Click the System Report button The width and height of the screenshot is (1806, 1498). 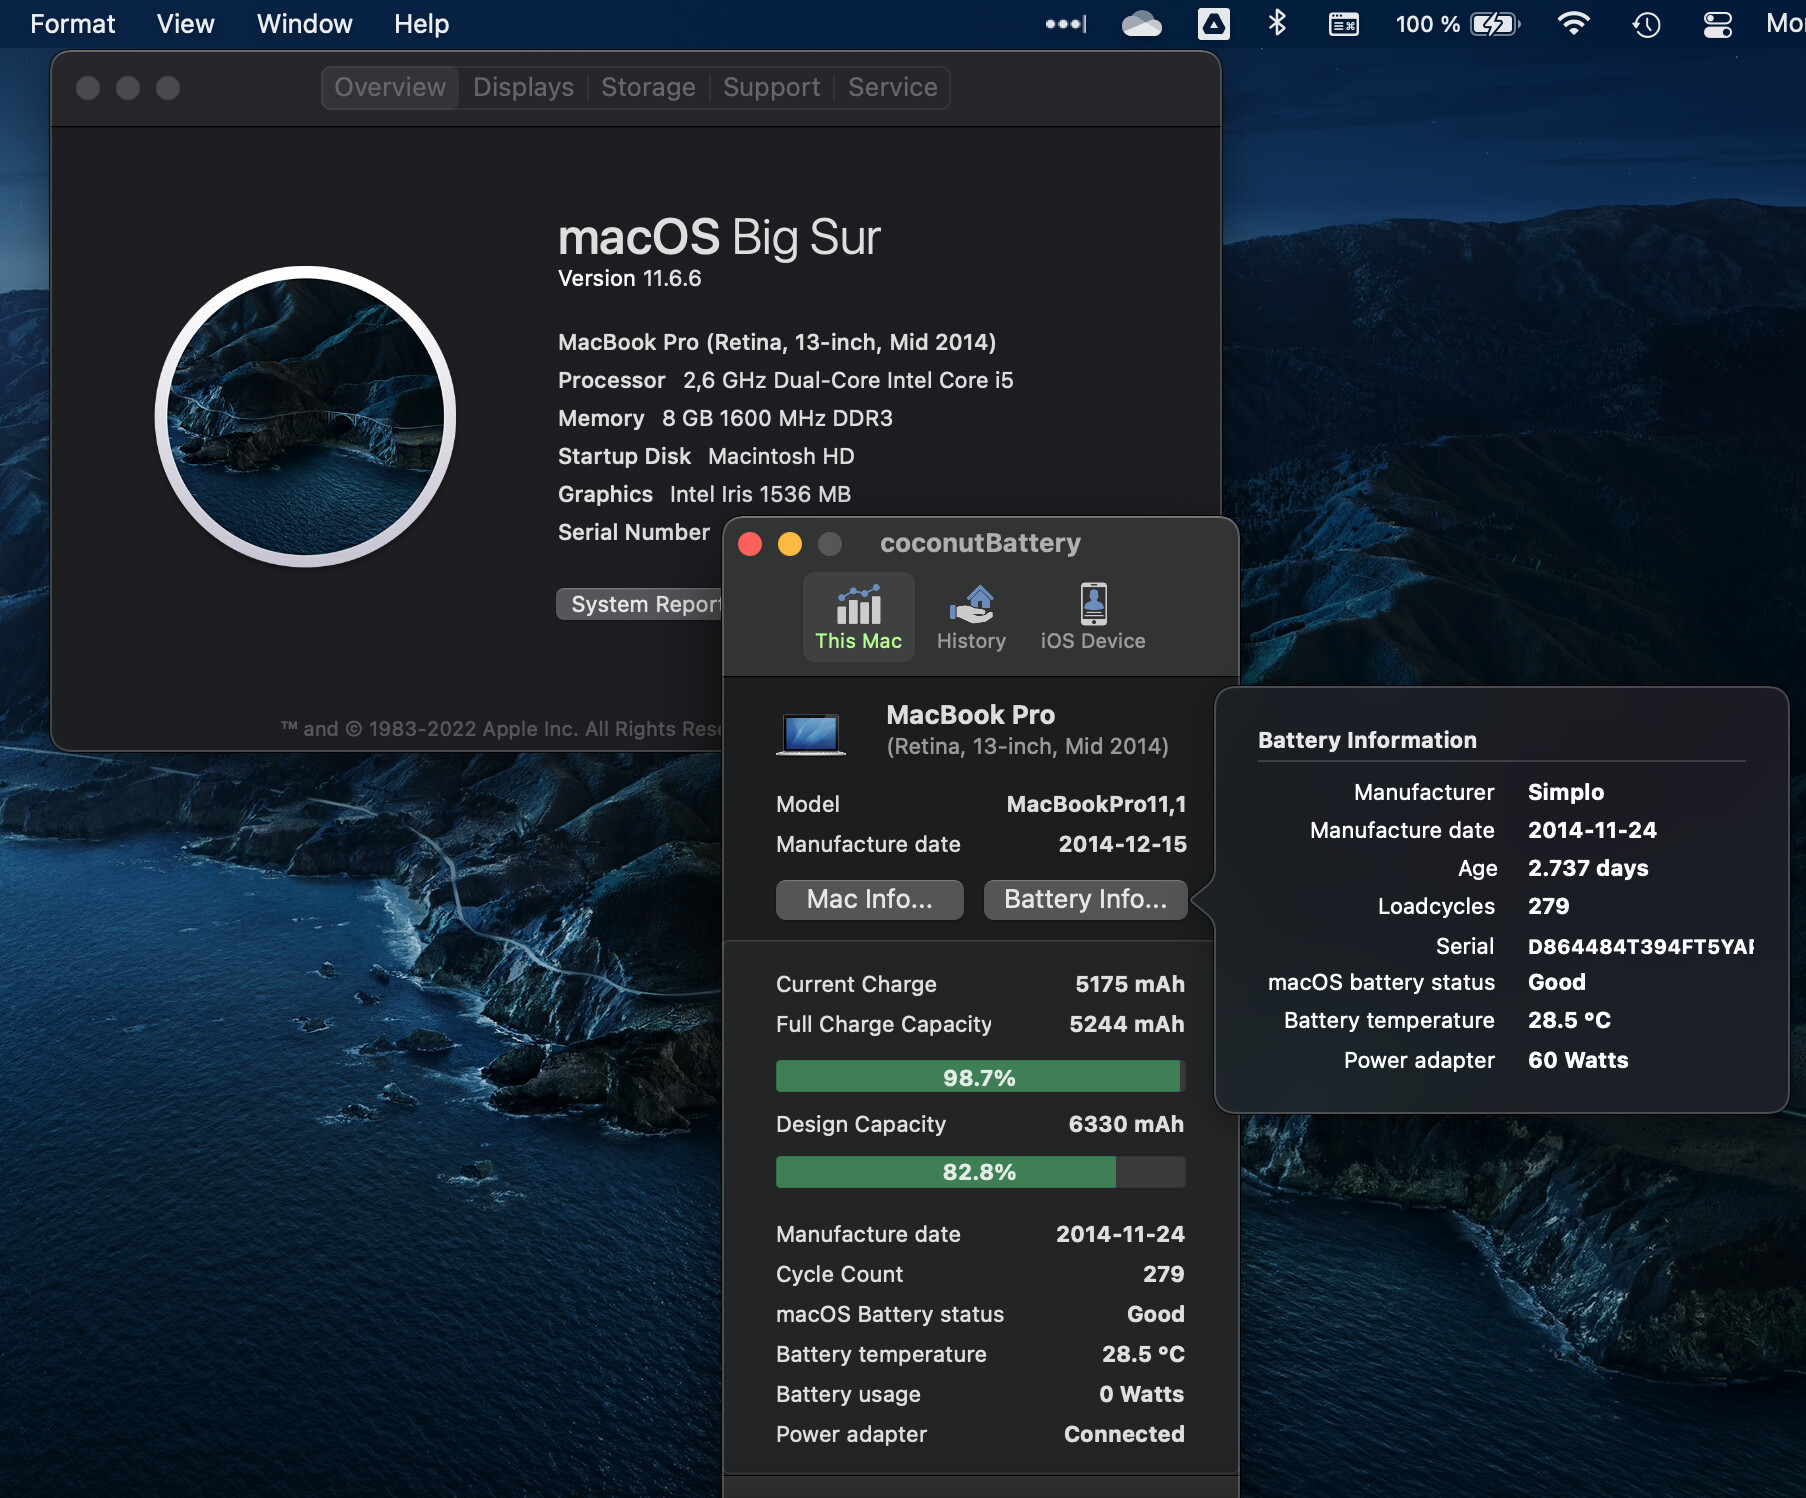[640, 604]
